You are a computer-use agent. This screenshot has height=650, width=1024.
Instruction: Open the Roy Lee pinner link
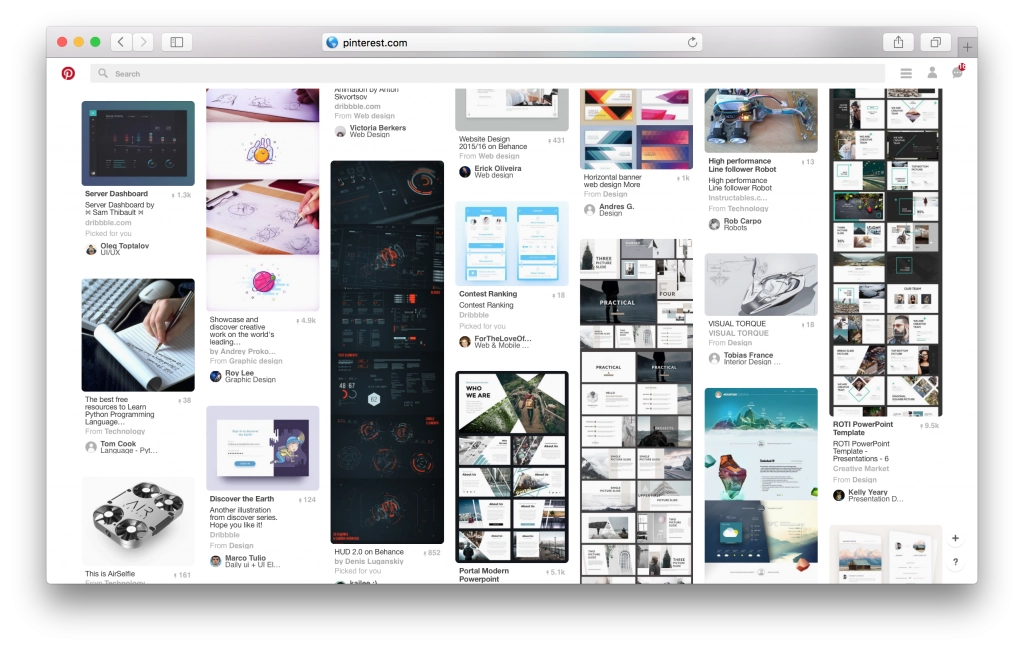click(240, 373)
